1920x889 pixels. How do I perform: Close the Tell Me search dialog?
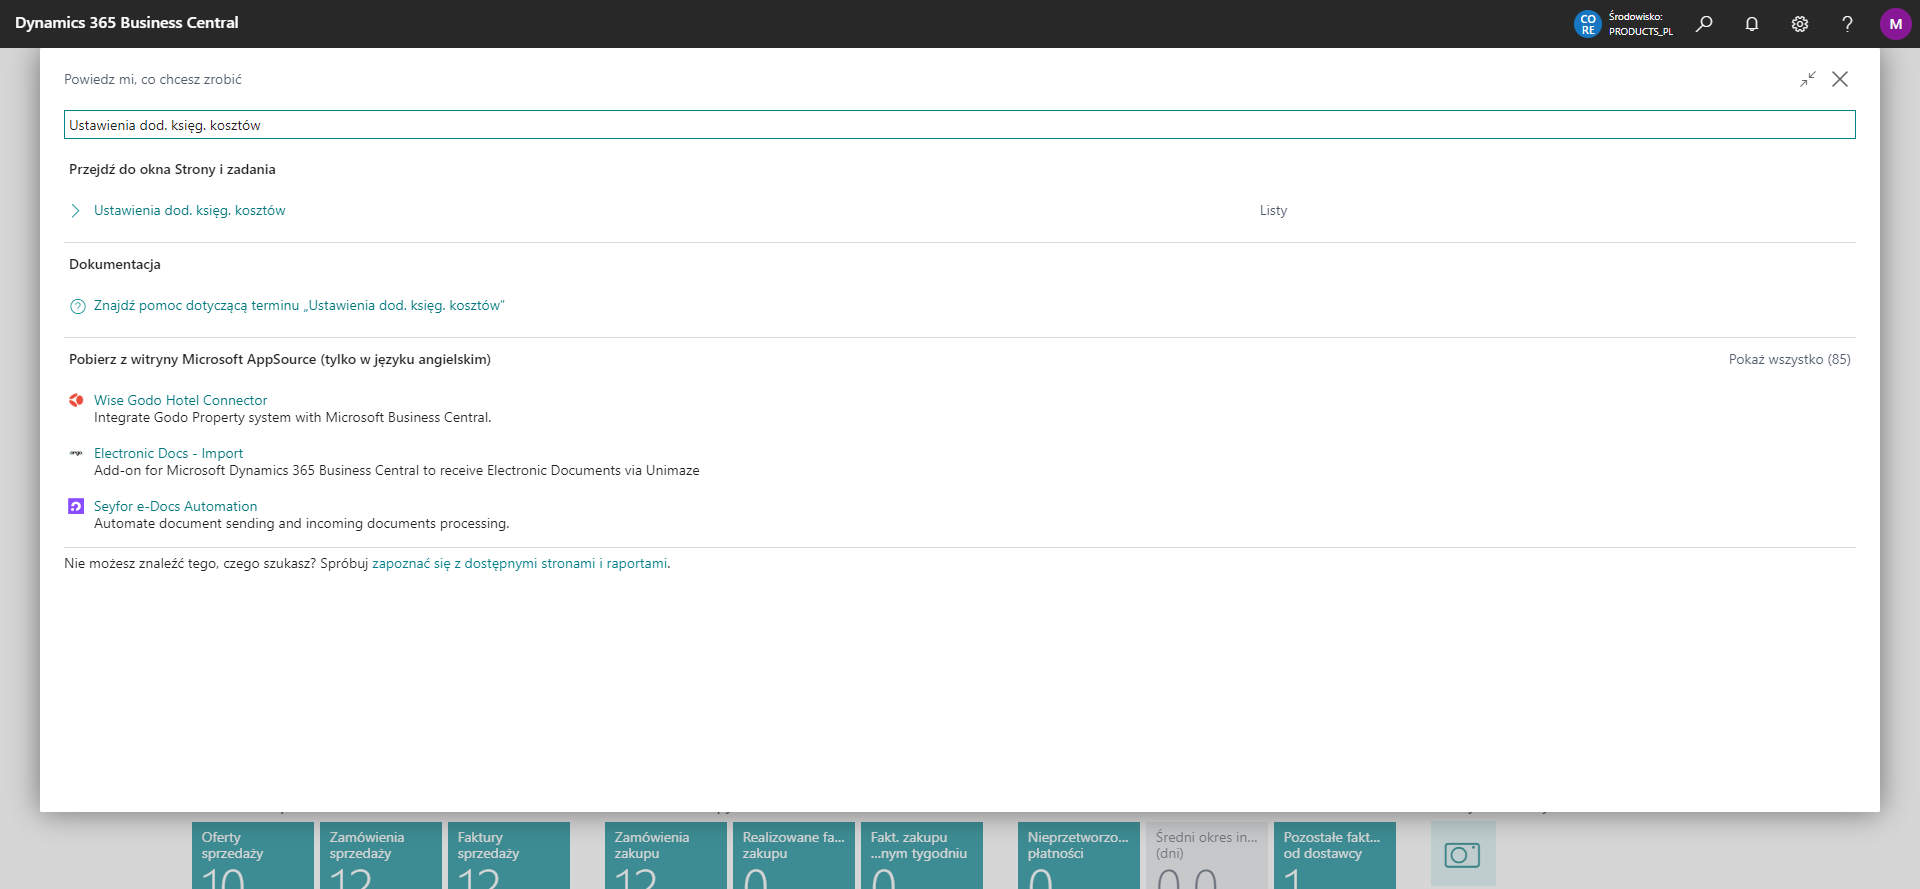click(1840, 79)
